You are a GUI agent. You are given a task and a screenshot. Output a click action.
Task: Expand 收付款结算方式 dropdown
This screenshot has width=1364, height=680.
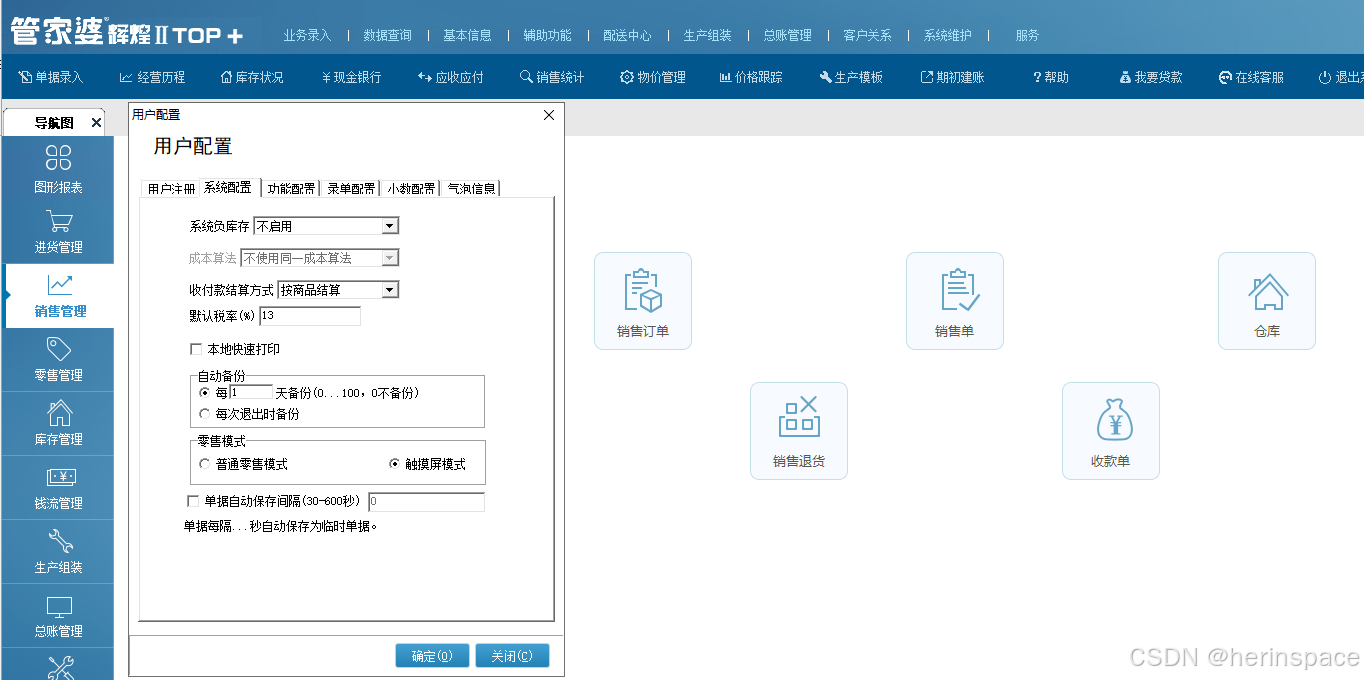click(390, 290)
